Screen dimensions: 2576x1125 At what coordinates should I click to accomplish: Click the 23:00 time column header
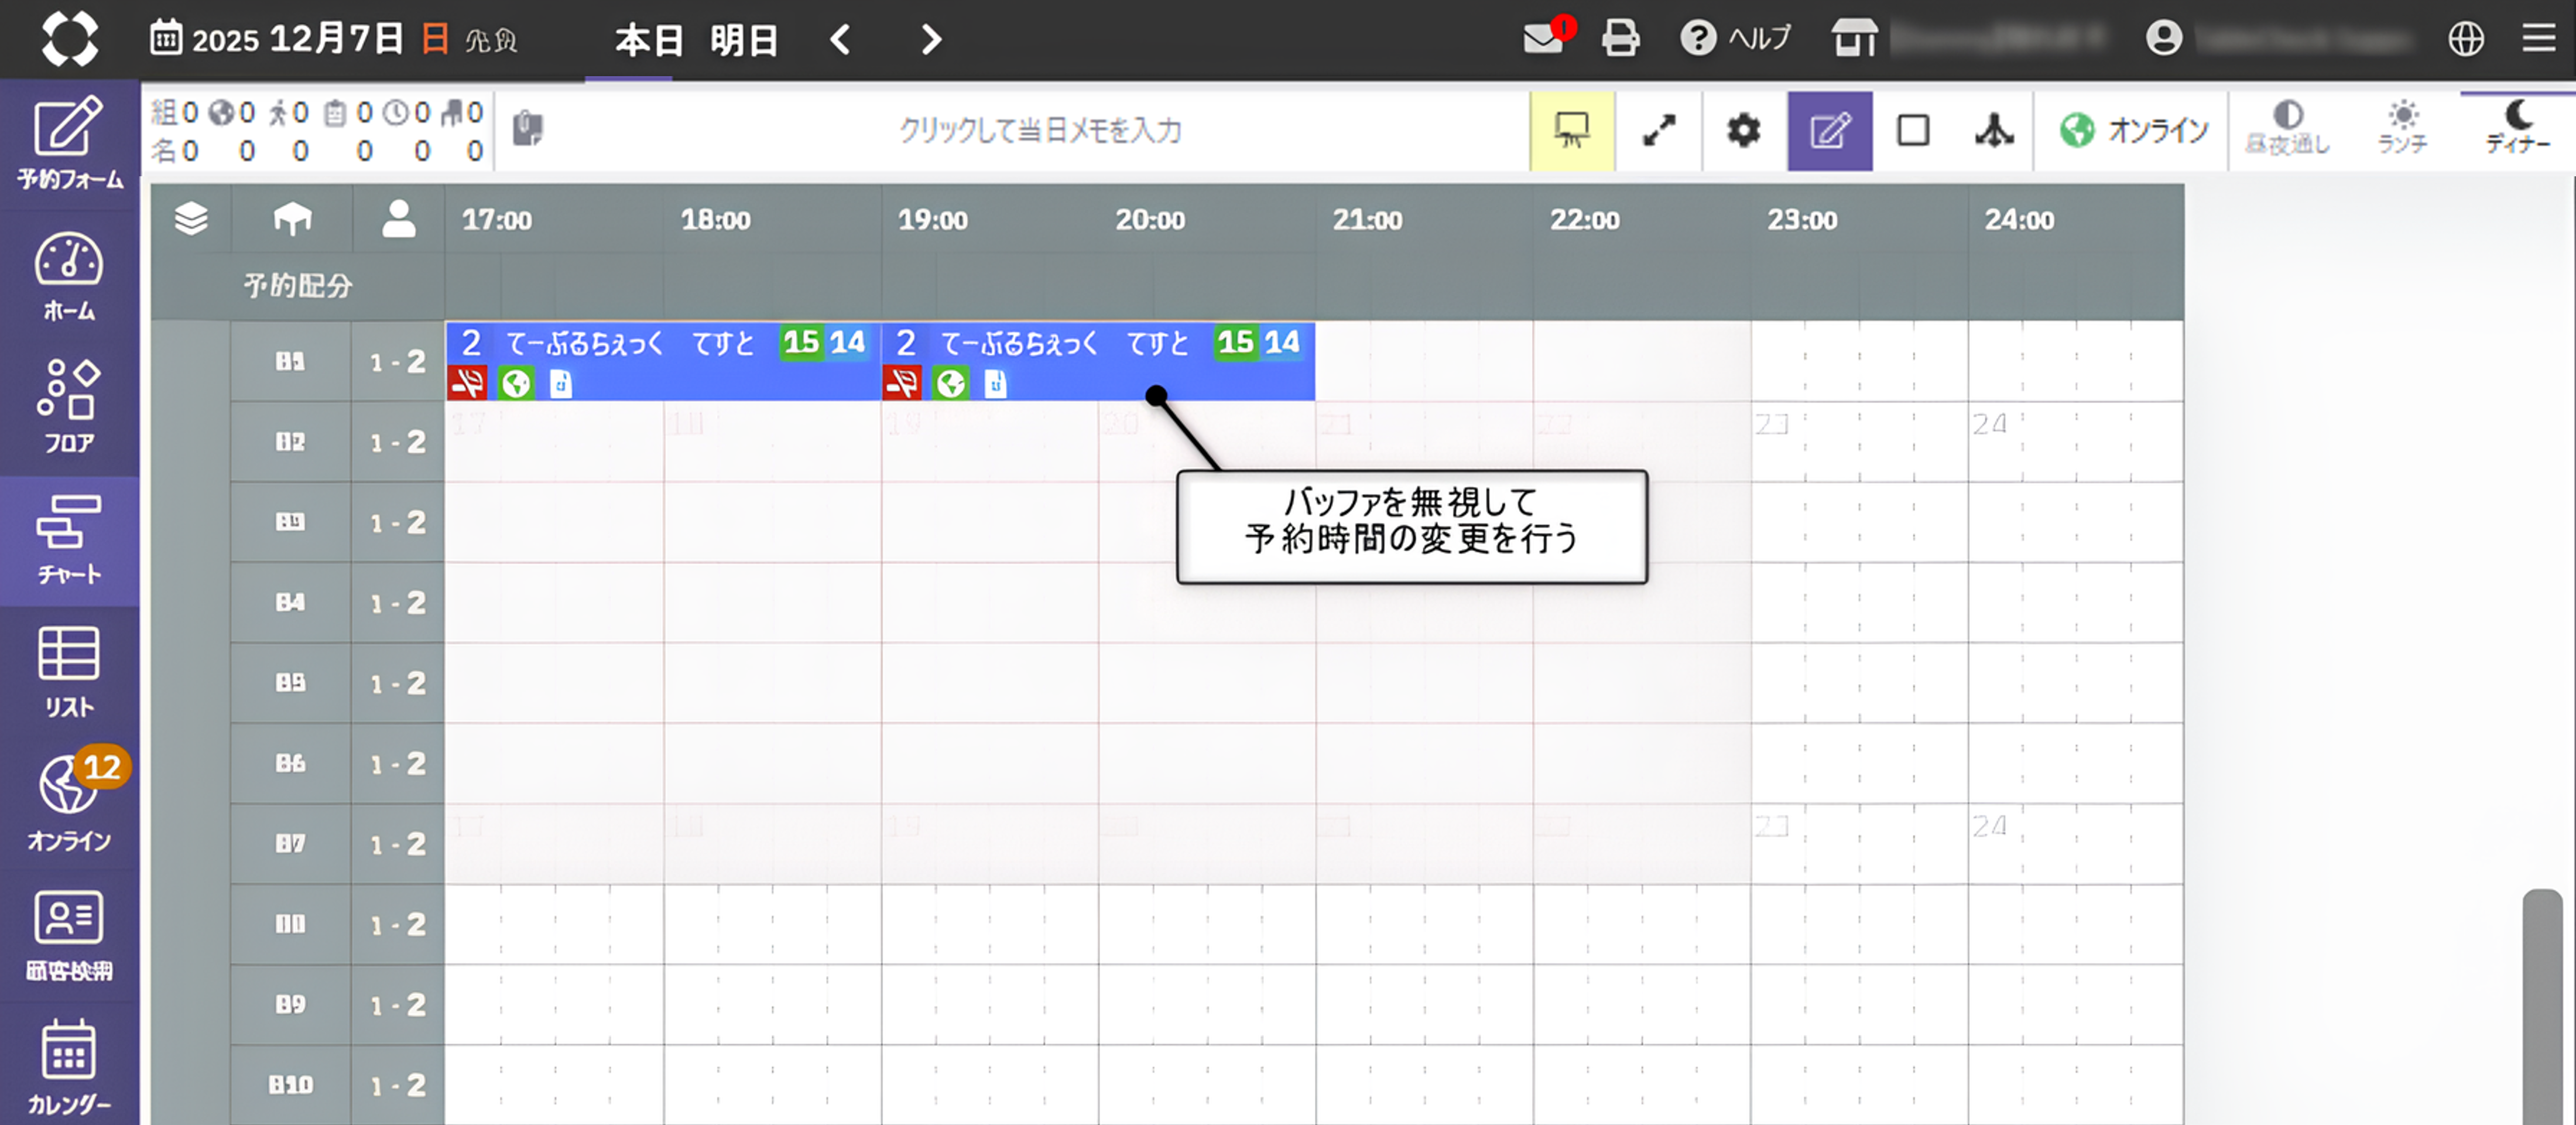point(1802,220)
